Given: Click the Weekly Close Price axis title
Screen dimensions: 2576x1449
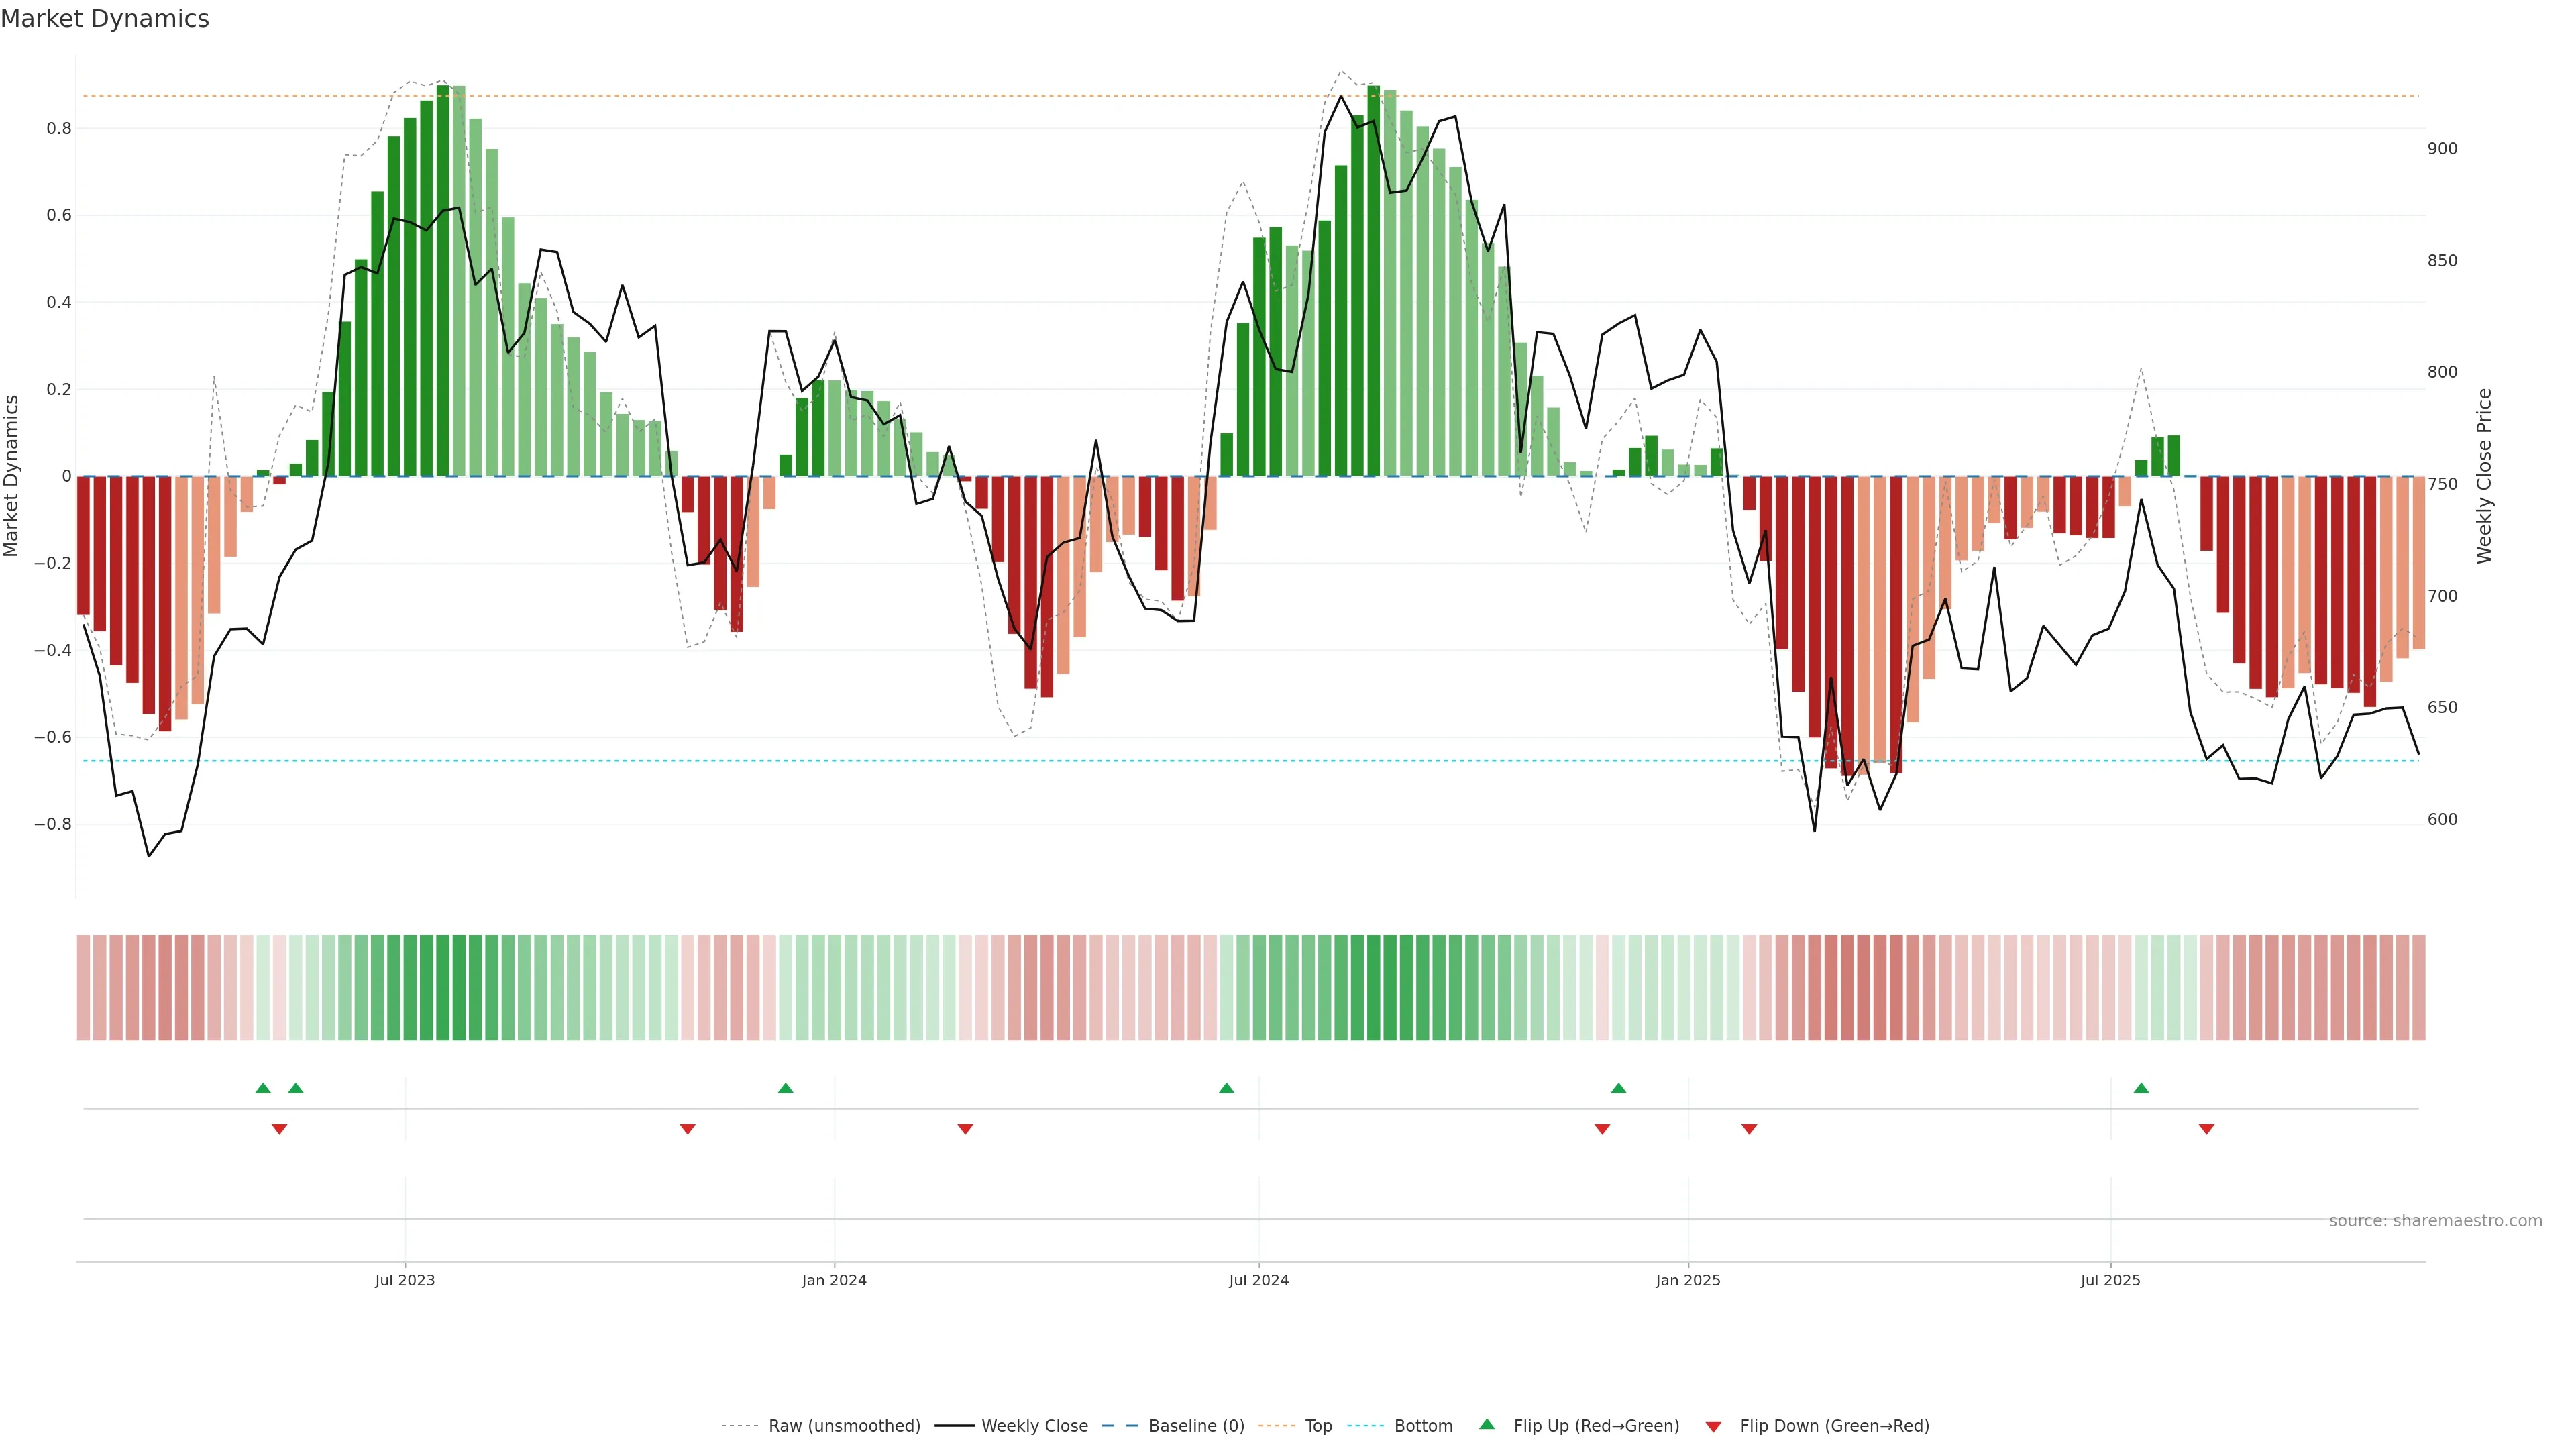Looking at the screenshot, I should (2484, 476).
